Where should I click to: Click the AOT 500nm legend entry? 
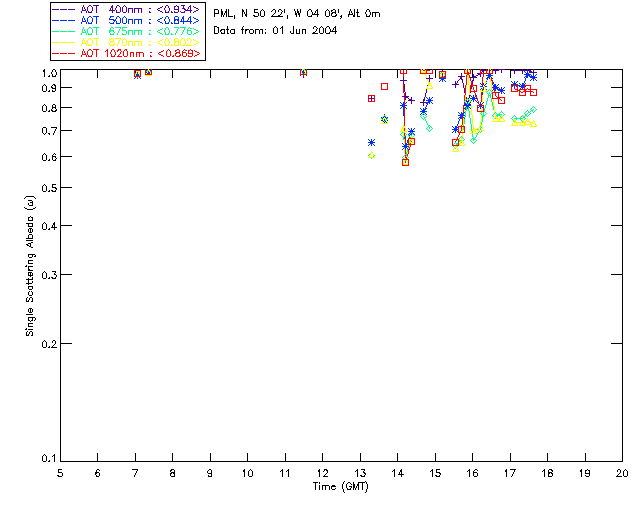[126, 20]
